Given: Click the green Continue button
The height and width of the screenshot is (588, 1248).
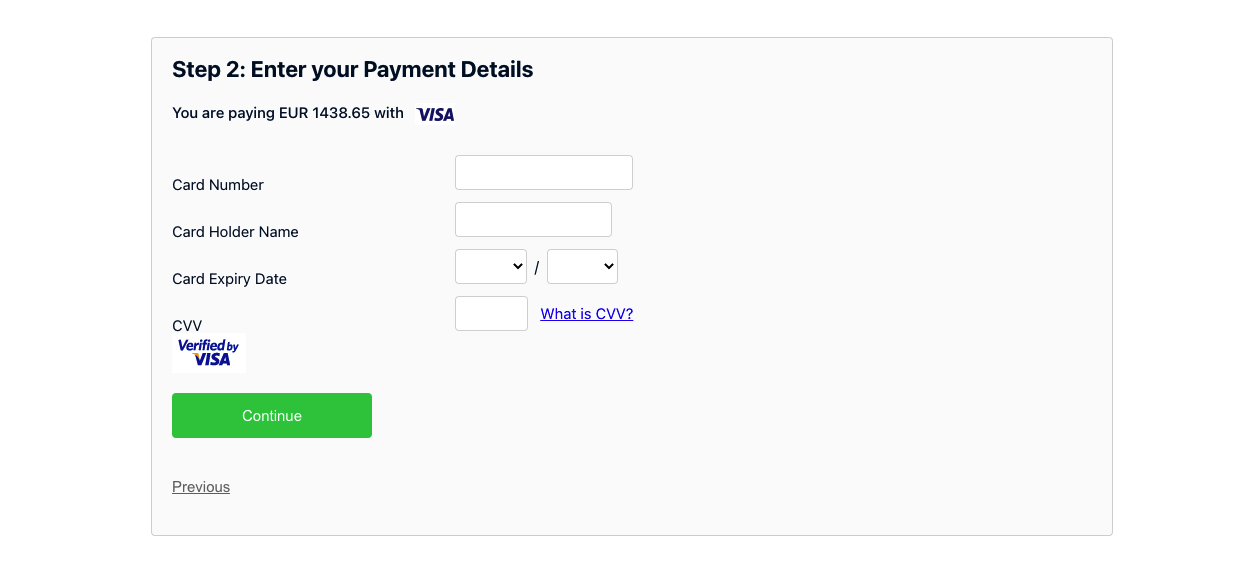Looking at the screenshot, I should coord(272,415).
